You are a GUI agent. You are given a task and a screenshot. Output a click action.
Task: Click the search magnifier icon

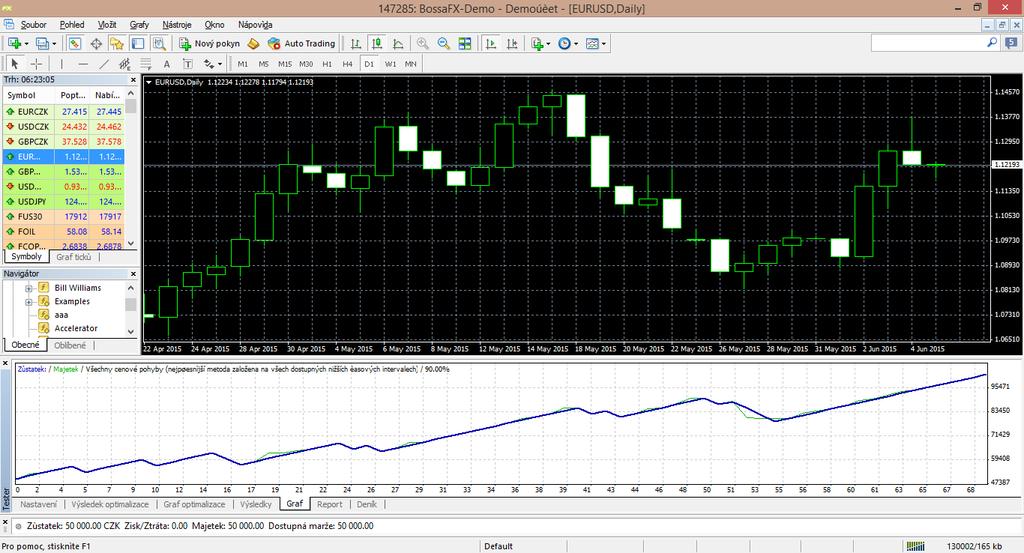point(992,42)
